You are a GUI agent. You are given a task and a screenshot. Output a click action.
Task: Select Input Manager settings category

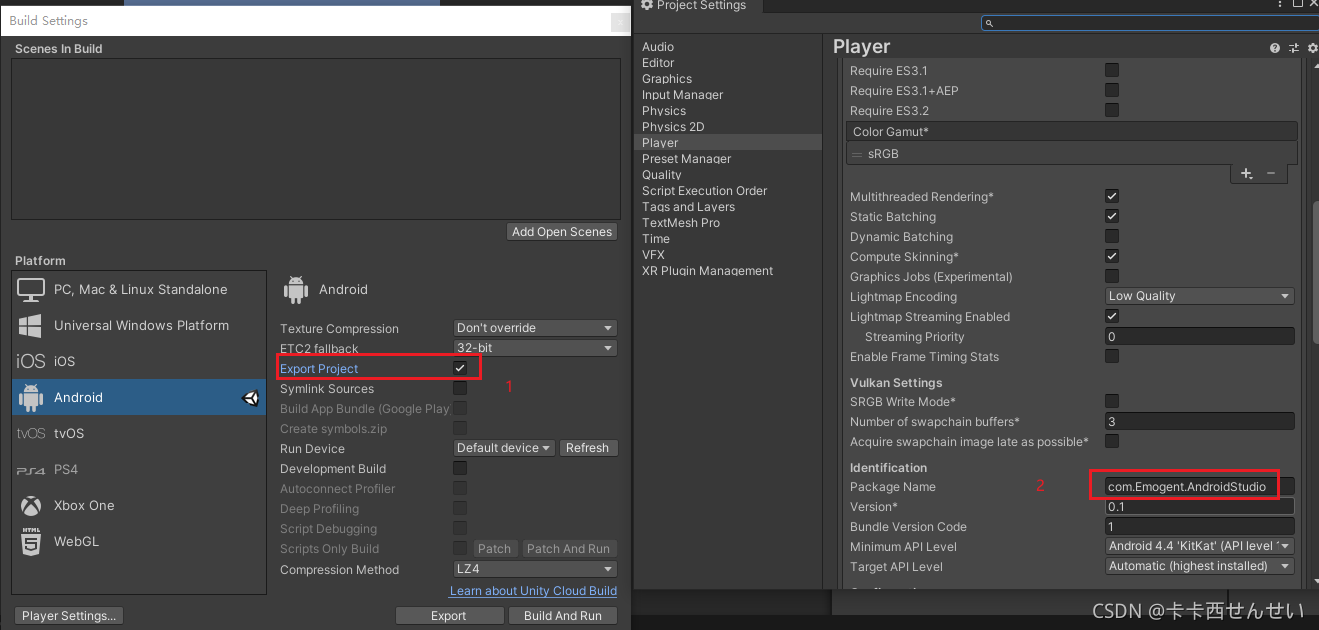tap(729, 95)
